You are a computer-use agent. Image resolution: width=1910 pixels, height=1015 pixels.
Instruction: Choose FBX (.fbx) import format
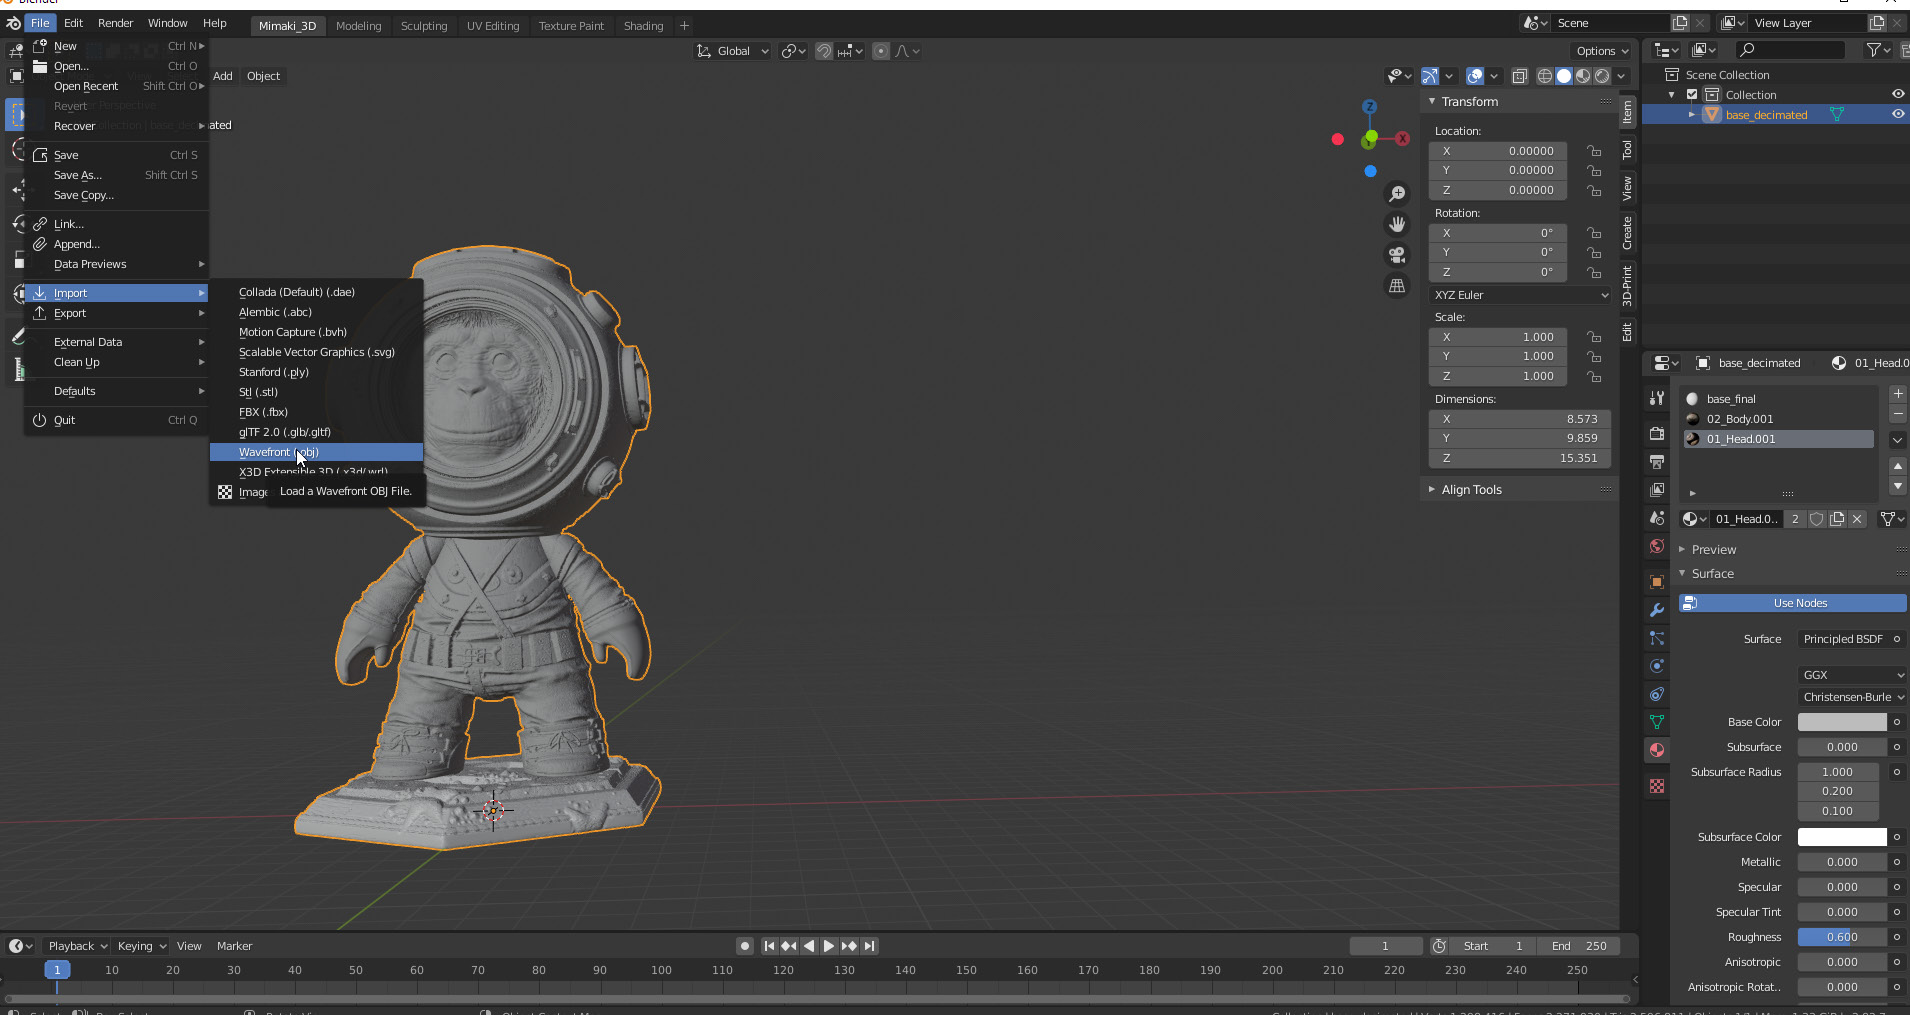coord(316,412)
